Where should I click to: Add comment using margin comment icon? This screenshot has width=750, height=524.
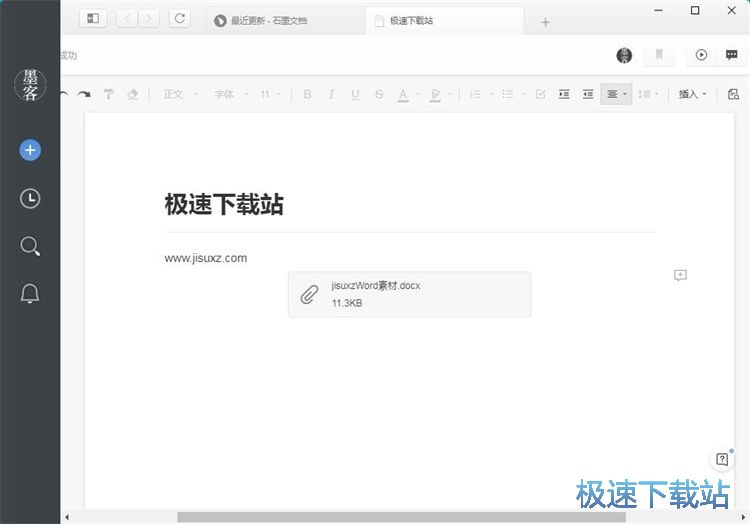tap(680, 275)
